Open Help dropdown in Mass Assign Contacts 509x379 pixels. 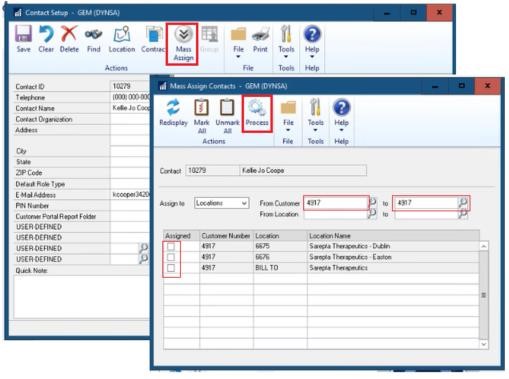tap(341, 116)
